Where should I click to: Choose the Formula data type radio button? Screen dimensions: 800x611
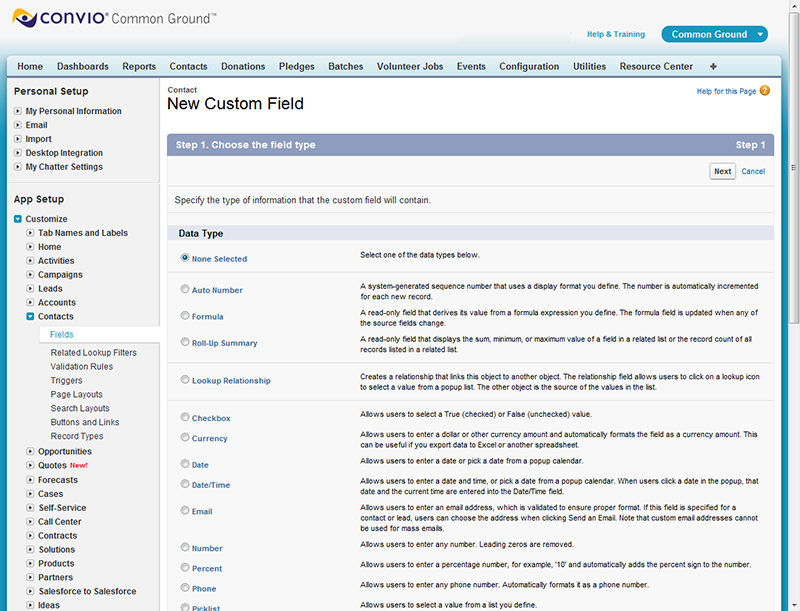tap(185, 316)
